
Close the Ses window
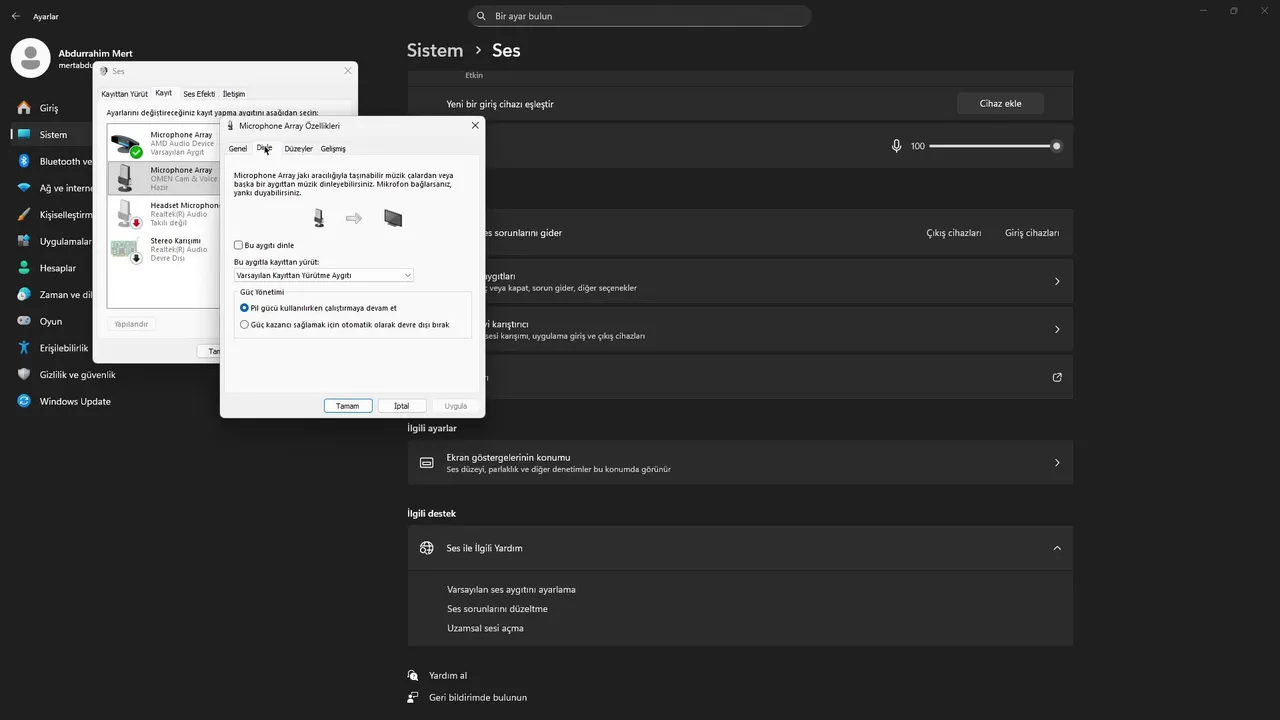click(348, 71)
